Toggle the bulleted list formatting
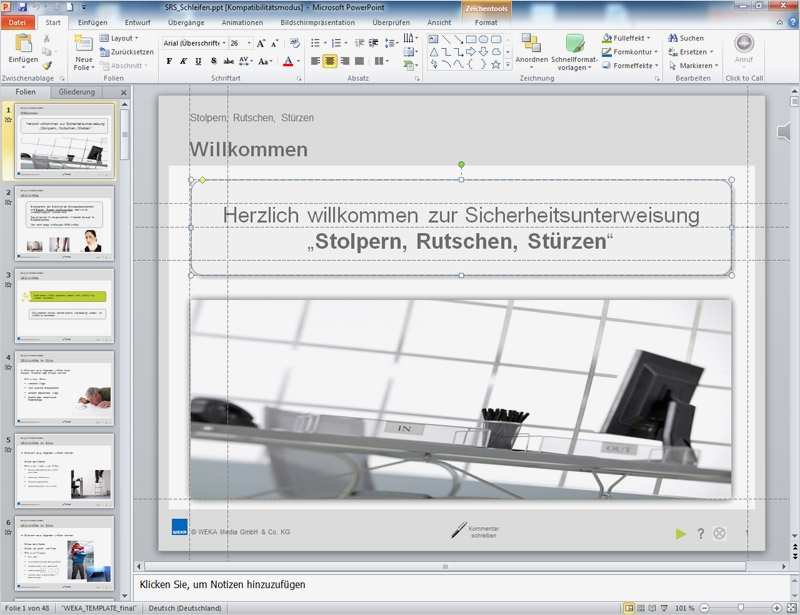Image resolution: width=800 pixels, height=615 pixels. [x=314, y=44]
